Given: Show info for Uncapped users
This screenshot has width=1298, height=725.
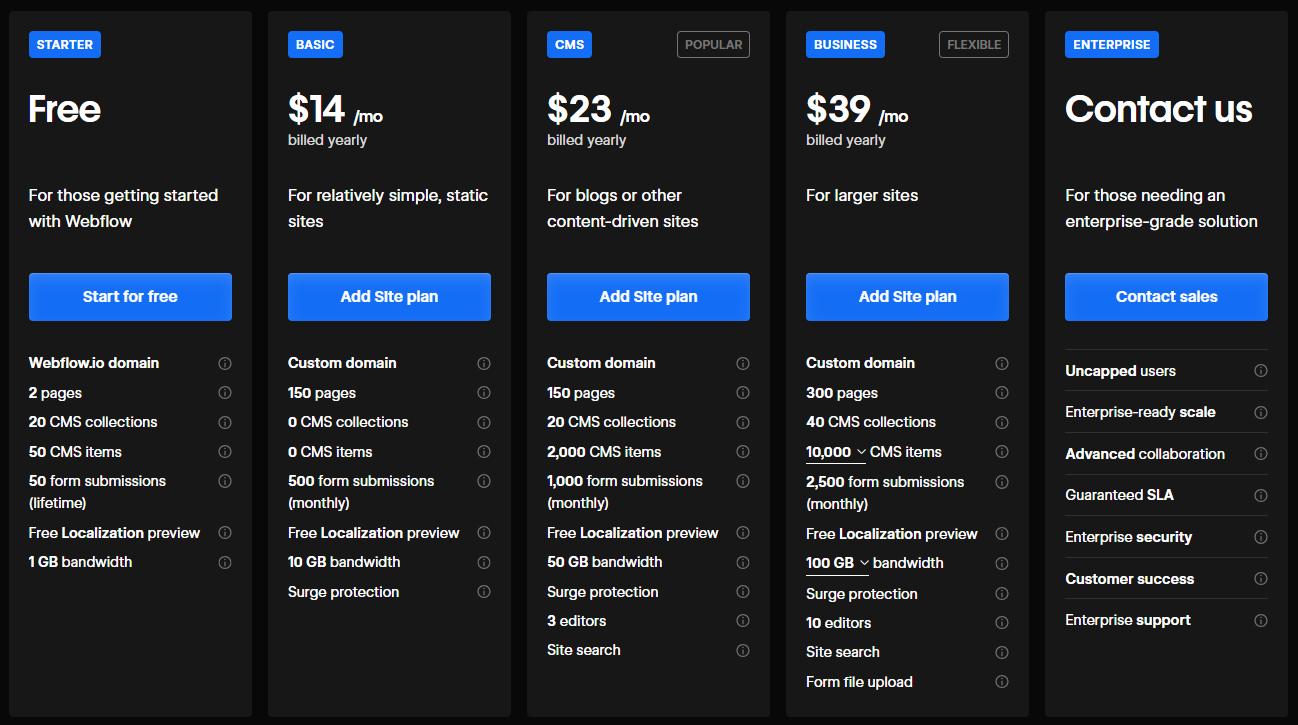Looking at the screenshot, I should [x=1261, y=371].
